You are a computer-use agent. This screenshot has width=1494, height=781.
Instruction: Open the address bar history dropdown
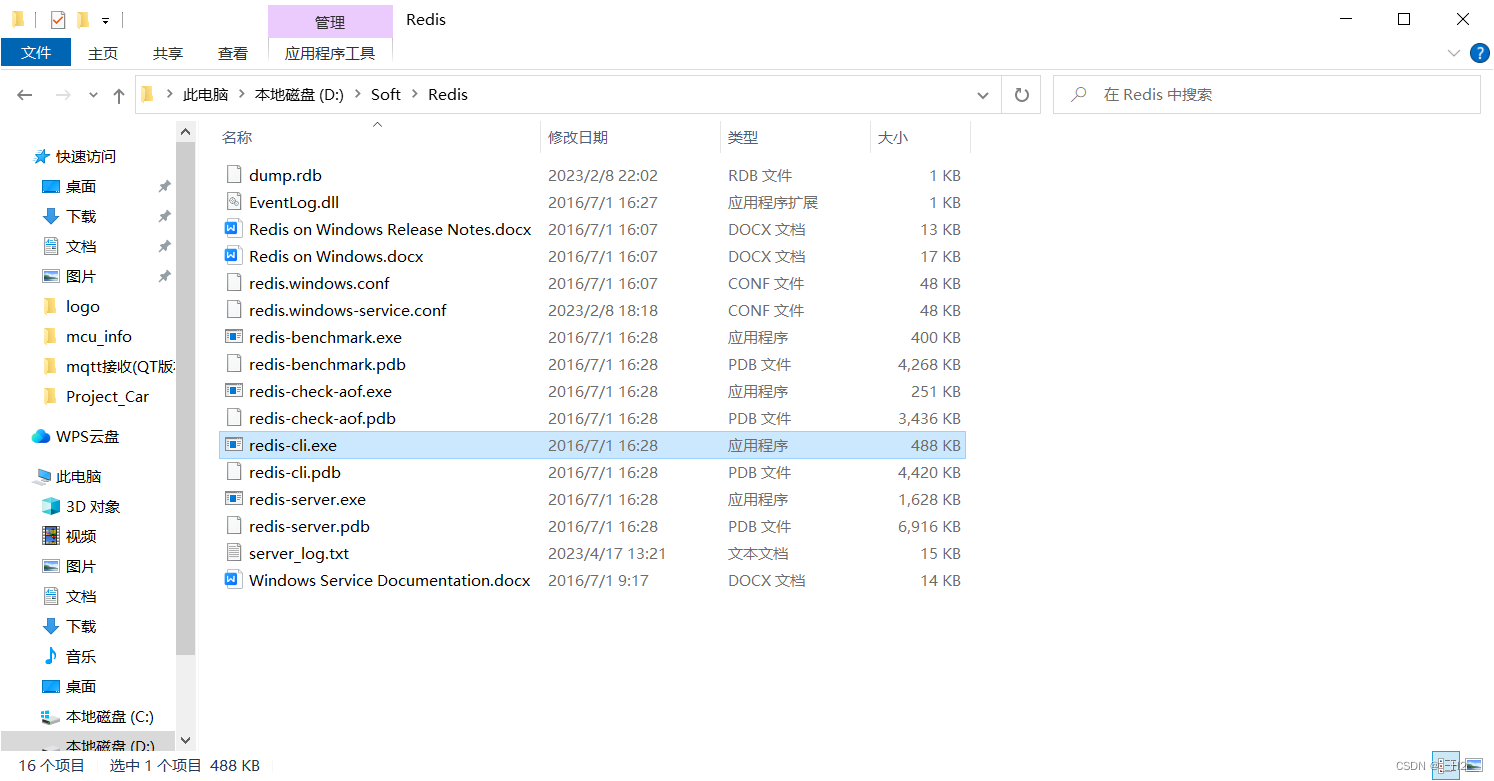pyautogui.click(x=983, y=94)
